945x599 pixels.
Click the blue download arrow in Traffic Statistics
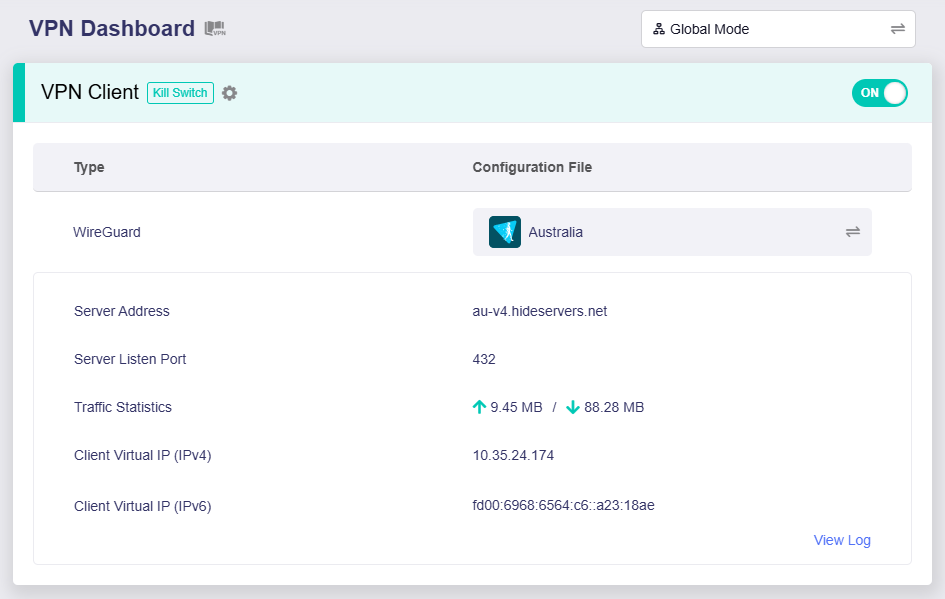[573, 407]
